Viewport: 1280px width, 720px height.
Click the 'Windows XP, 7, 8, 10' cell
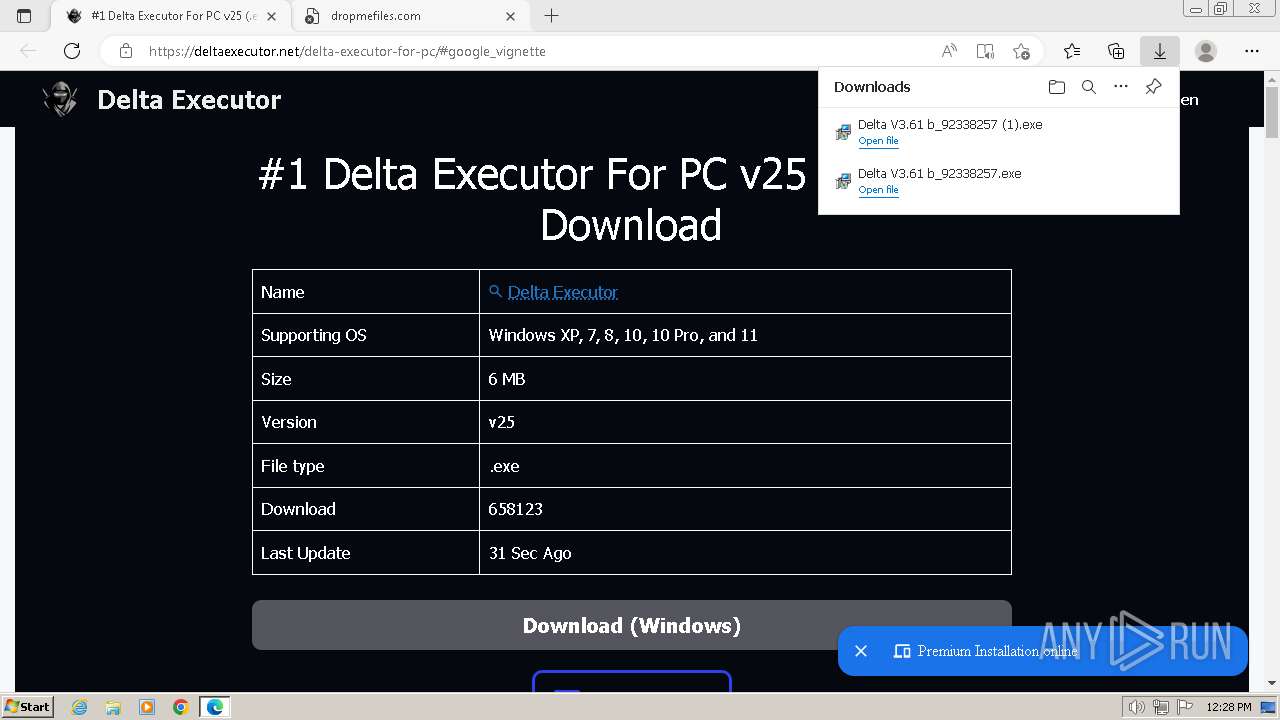(x=745, y=335)
